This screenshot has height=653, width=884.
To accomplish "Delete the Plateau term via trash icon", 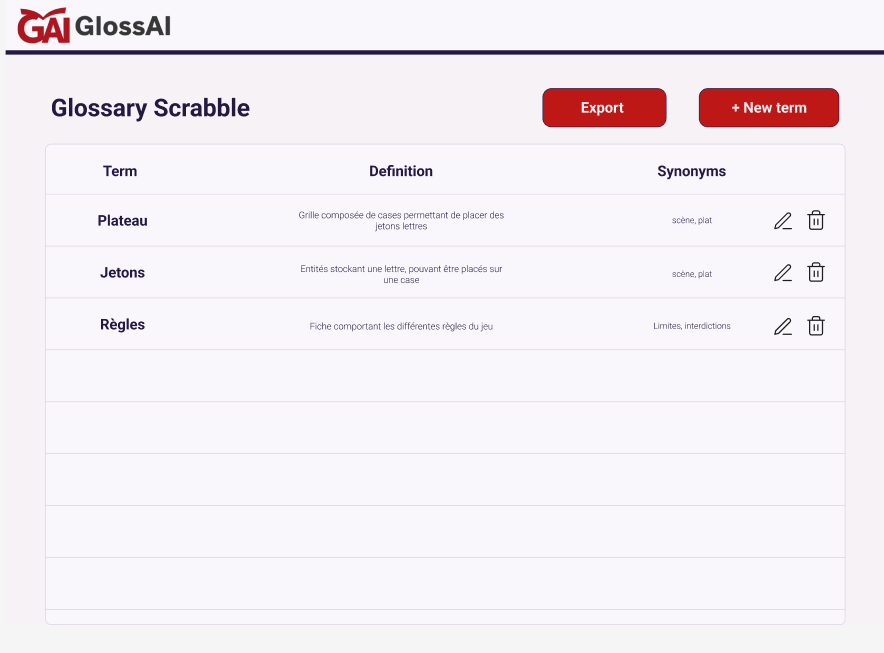I will pos(816,221).
